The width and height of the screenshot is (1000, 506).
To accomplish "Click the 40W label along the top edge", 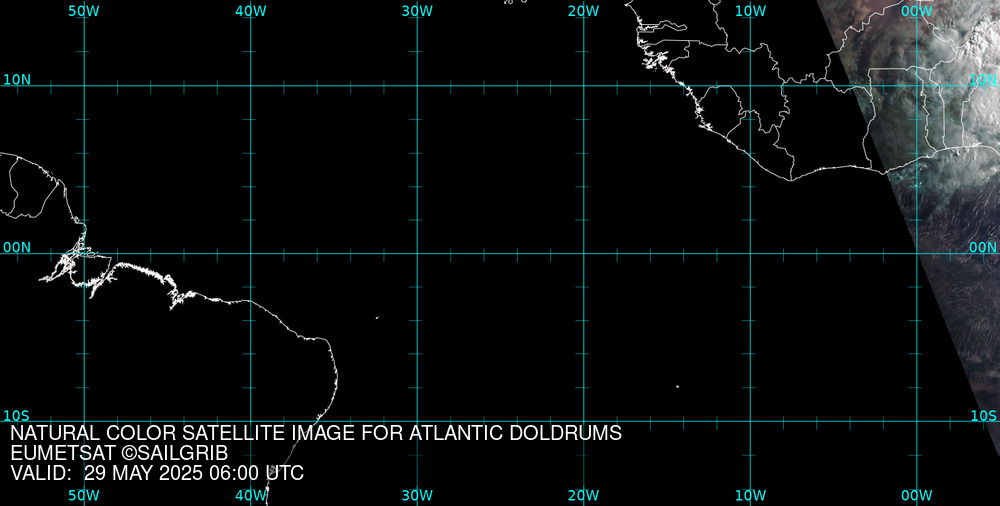I will [x=251, y=11].
